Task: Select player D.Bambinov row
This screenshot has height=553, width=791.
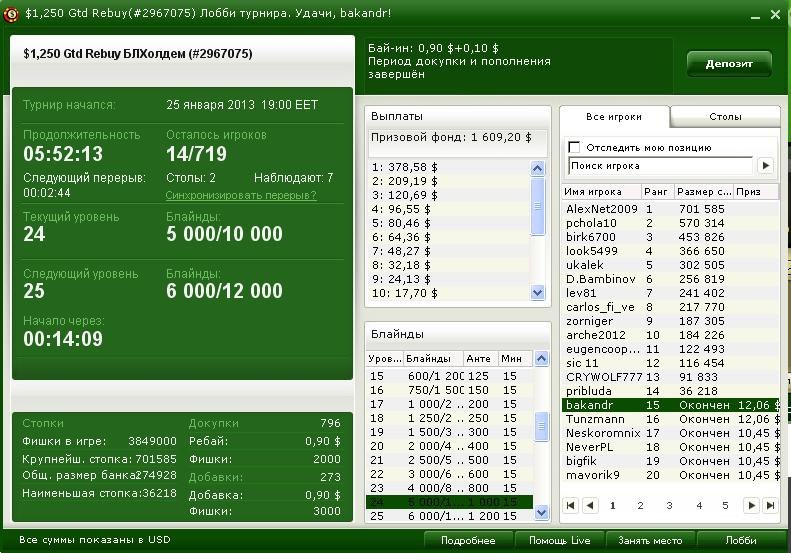Action: (x=670, y=279)
